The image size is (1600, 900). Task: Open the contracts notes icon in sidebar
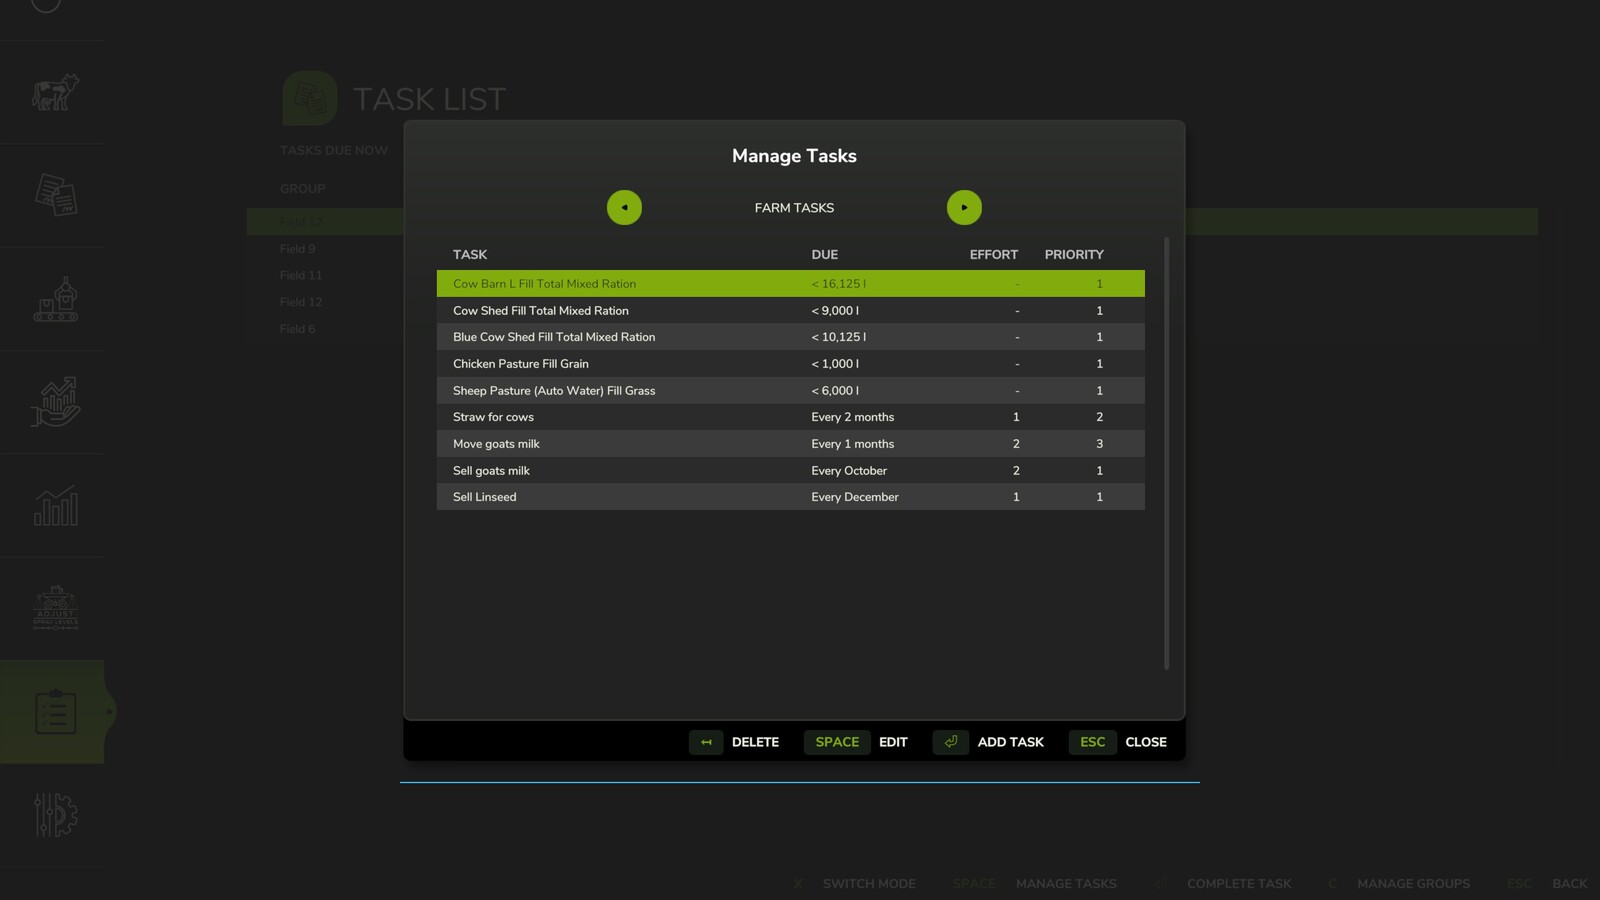(54, 195)
